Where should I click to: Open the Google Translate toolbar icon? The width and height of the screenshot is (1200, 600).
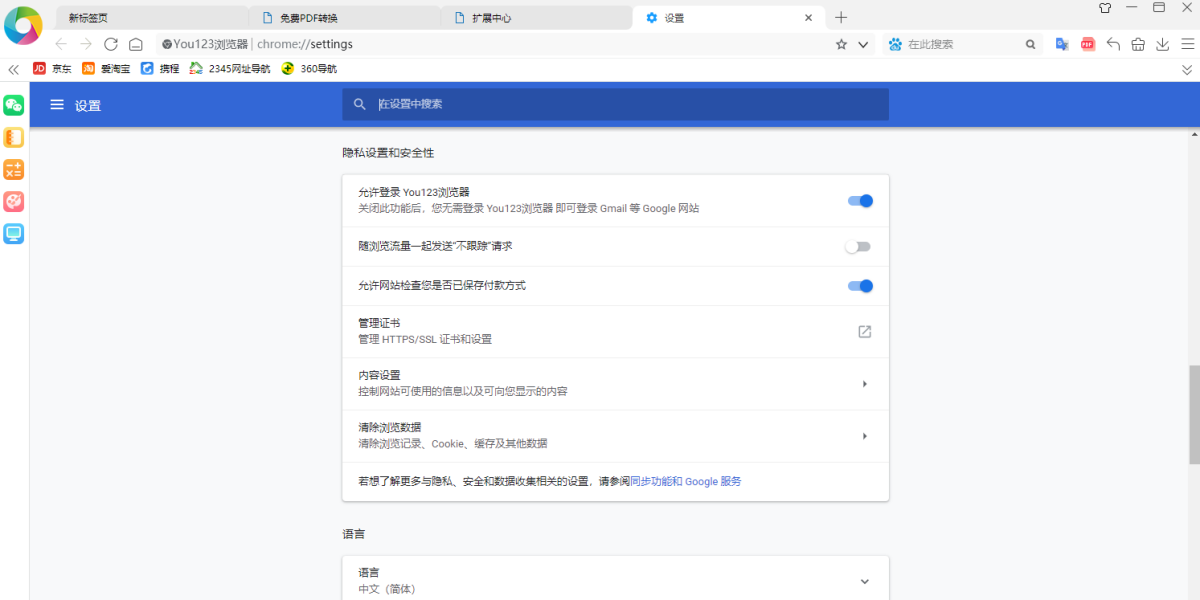click(x=1062, y=44)
